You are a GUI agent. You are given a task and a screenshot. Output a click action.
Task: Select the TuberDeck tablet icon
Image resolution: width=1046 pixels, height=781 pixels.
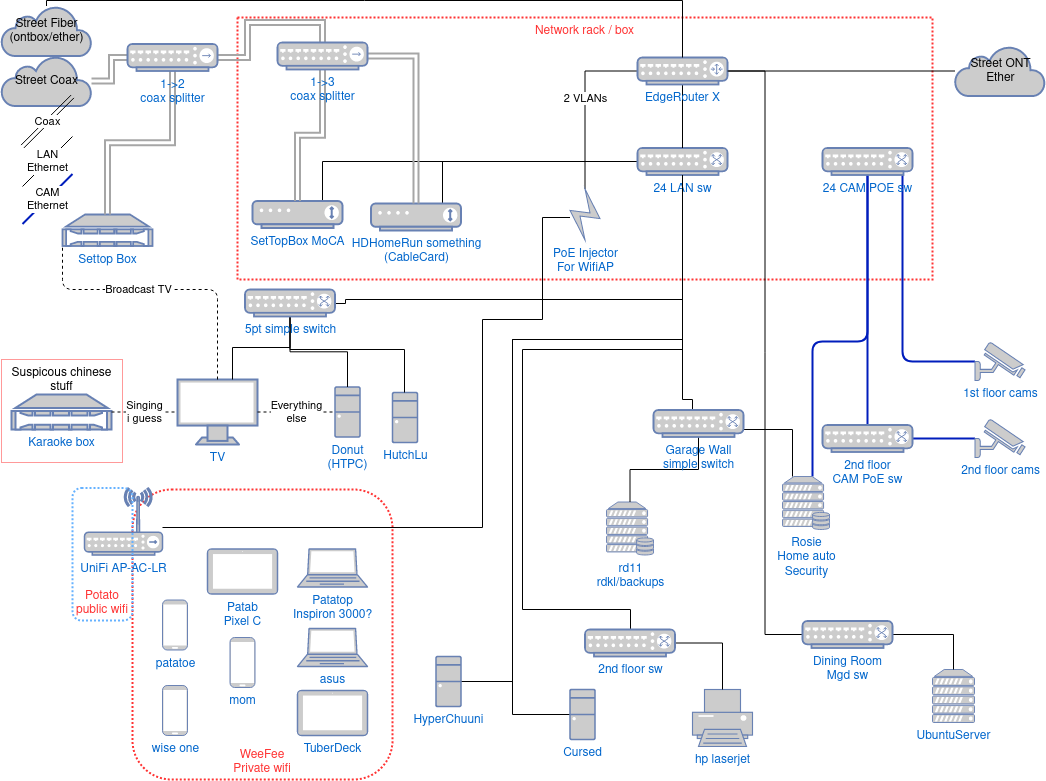(x=332, y=713)
